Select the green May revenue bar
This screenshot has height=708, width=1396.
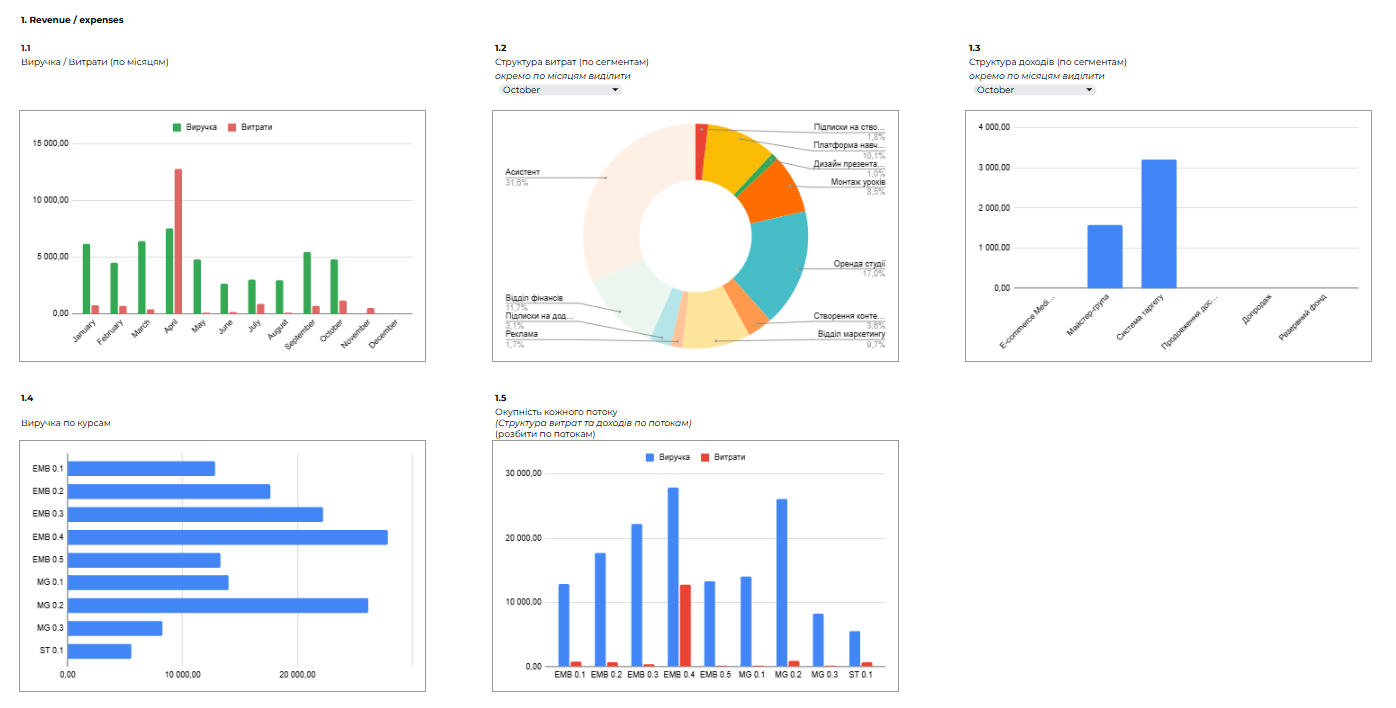click(x=197, y=286)
